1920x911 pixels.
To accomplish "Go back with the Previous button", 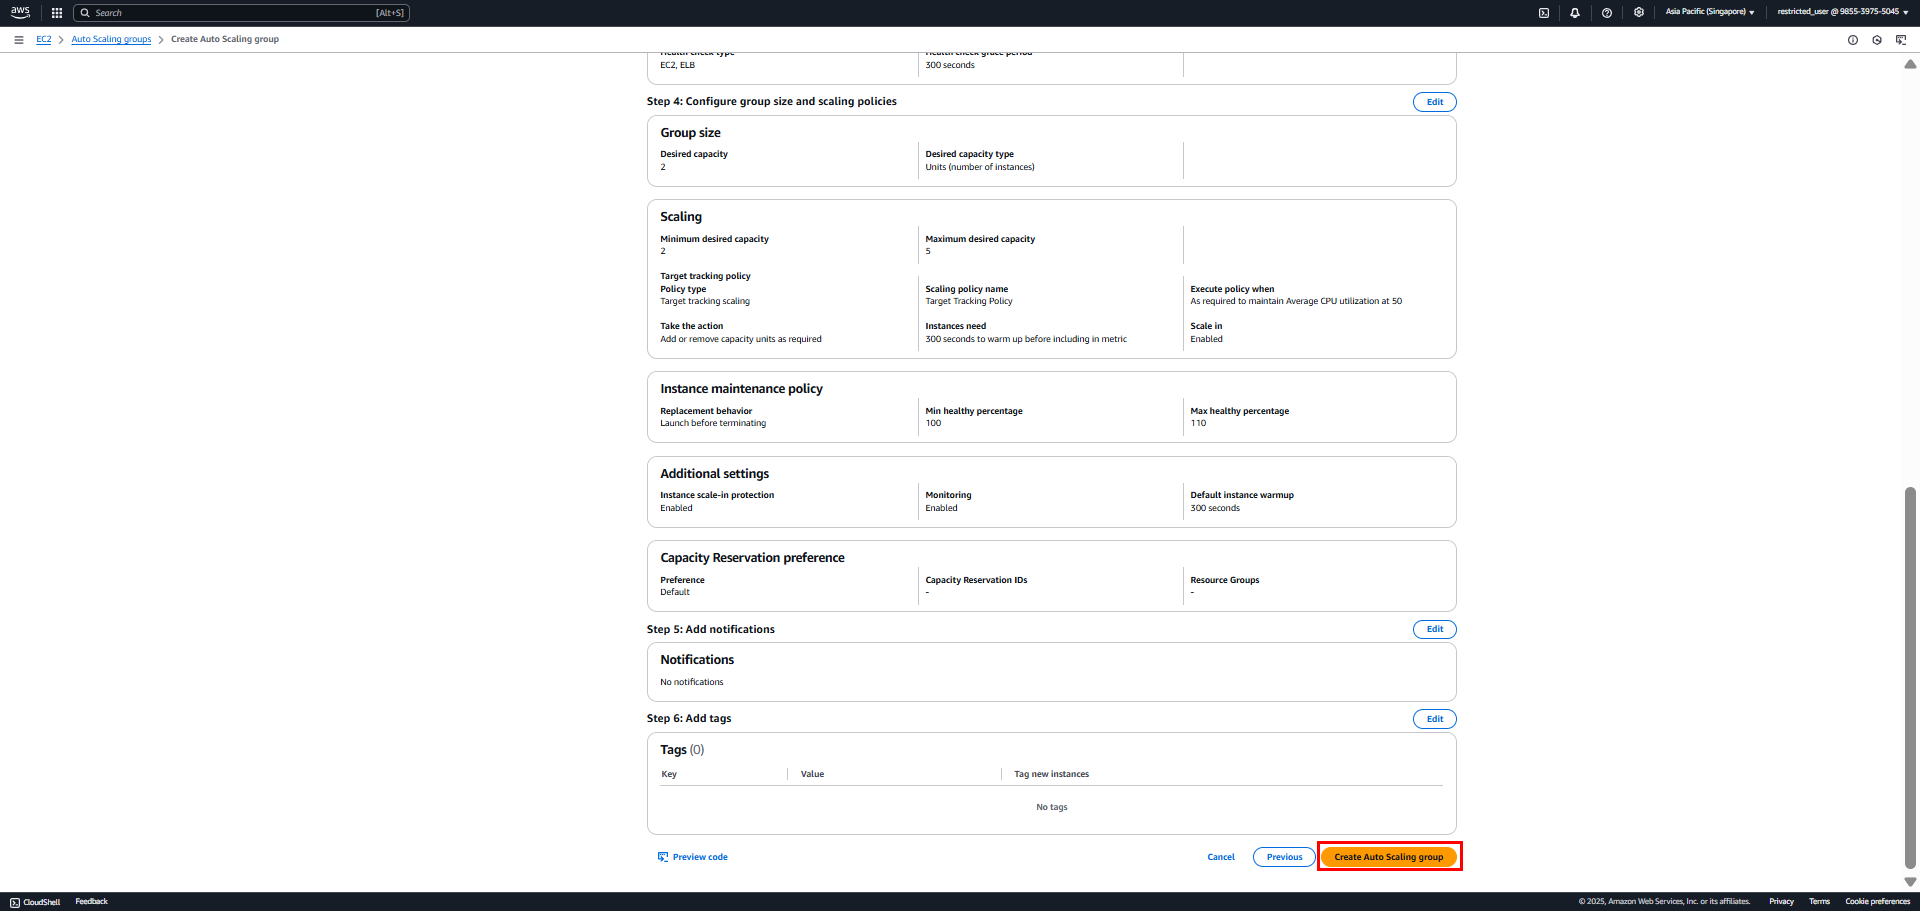I will point(1285,857).
